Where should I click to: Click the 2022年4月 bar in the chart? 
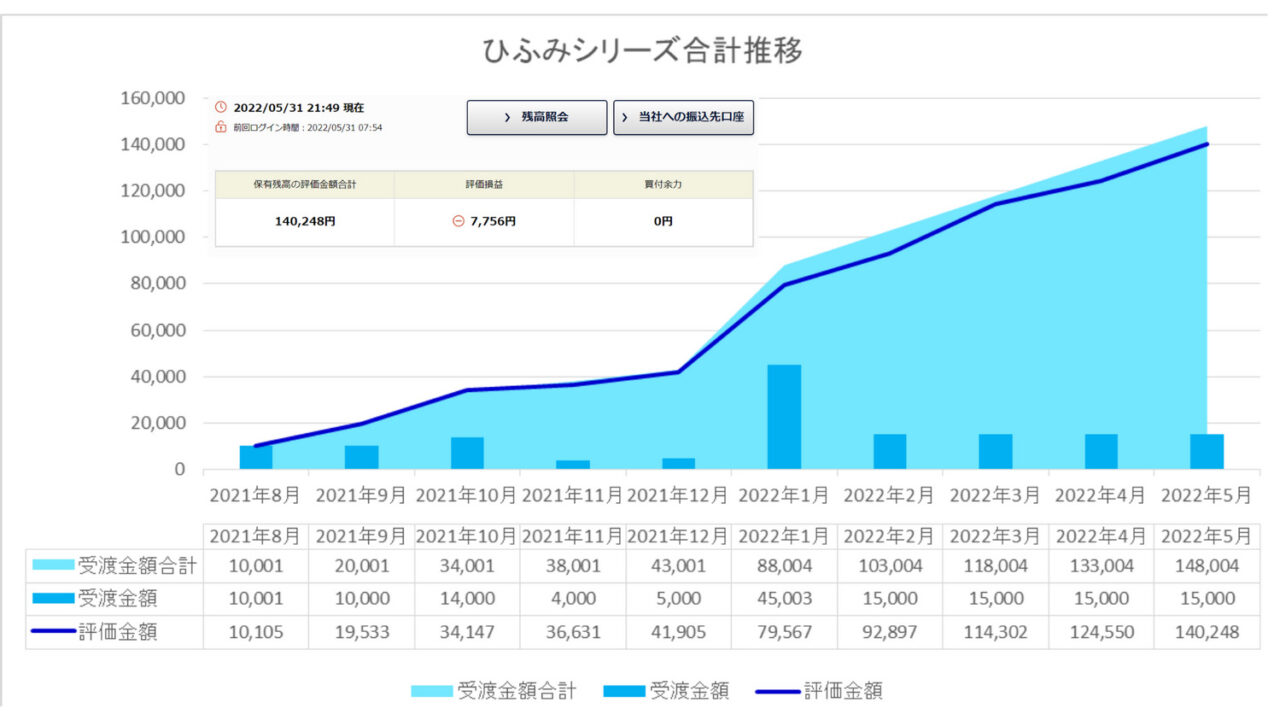point(1101,452)
